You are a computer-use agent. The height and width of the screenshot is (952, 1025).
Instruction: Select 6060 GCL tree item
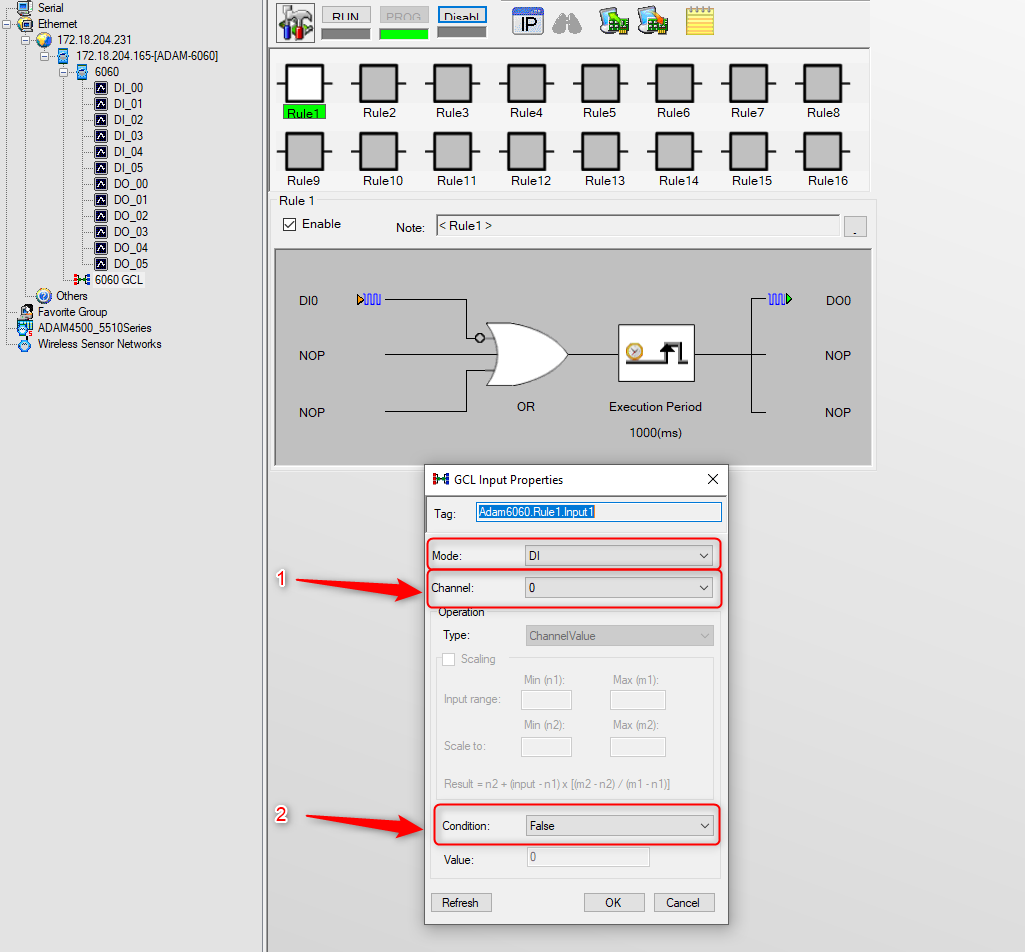118,280
